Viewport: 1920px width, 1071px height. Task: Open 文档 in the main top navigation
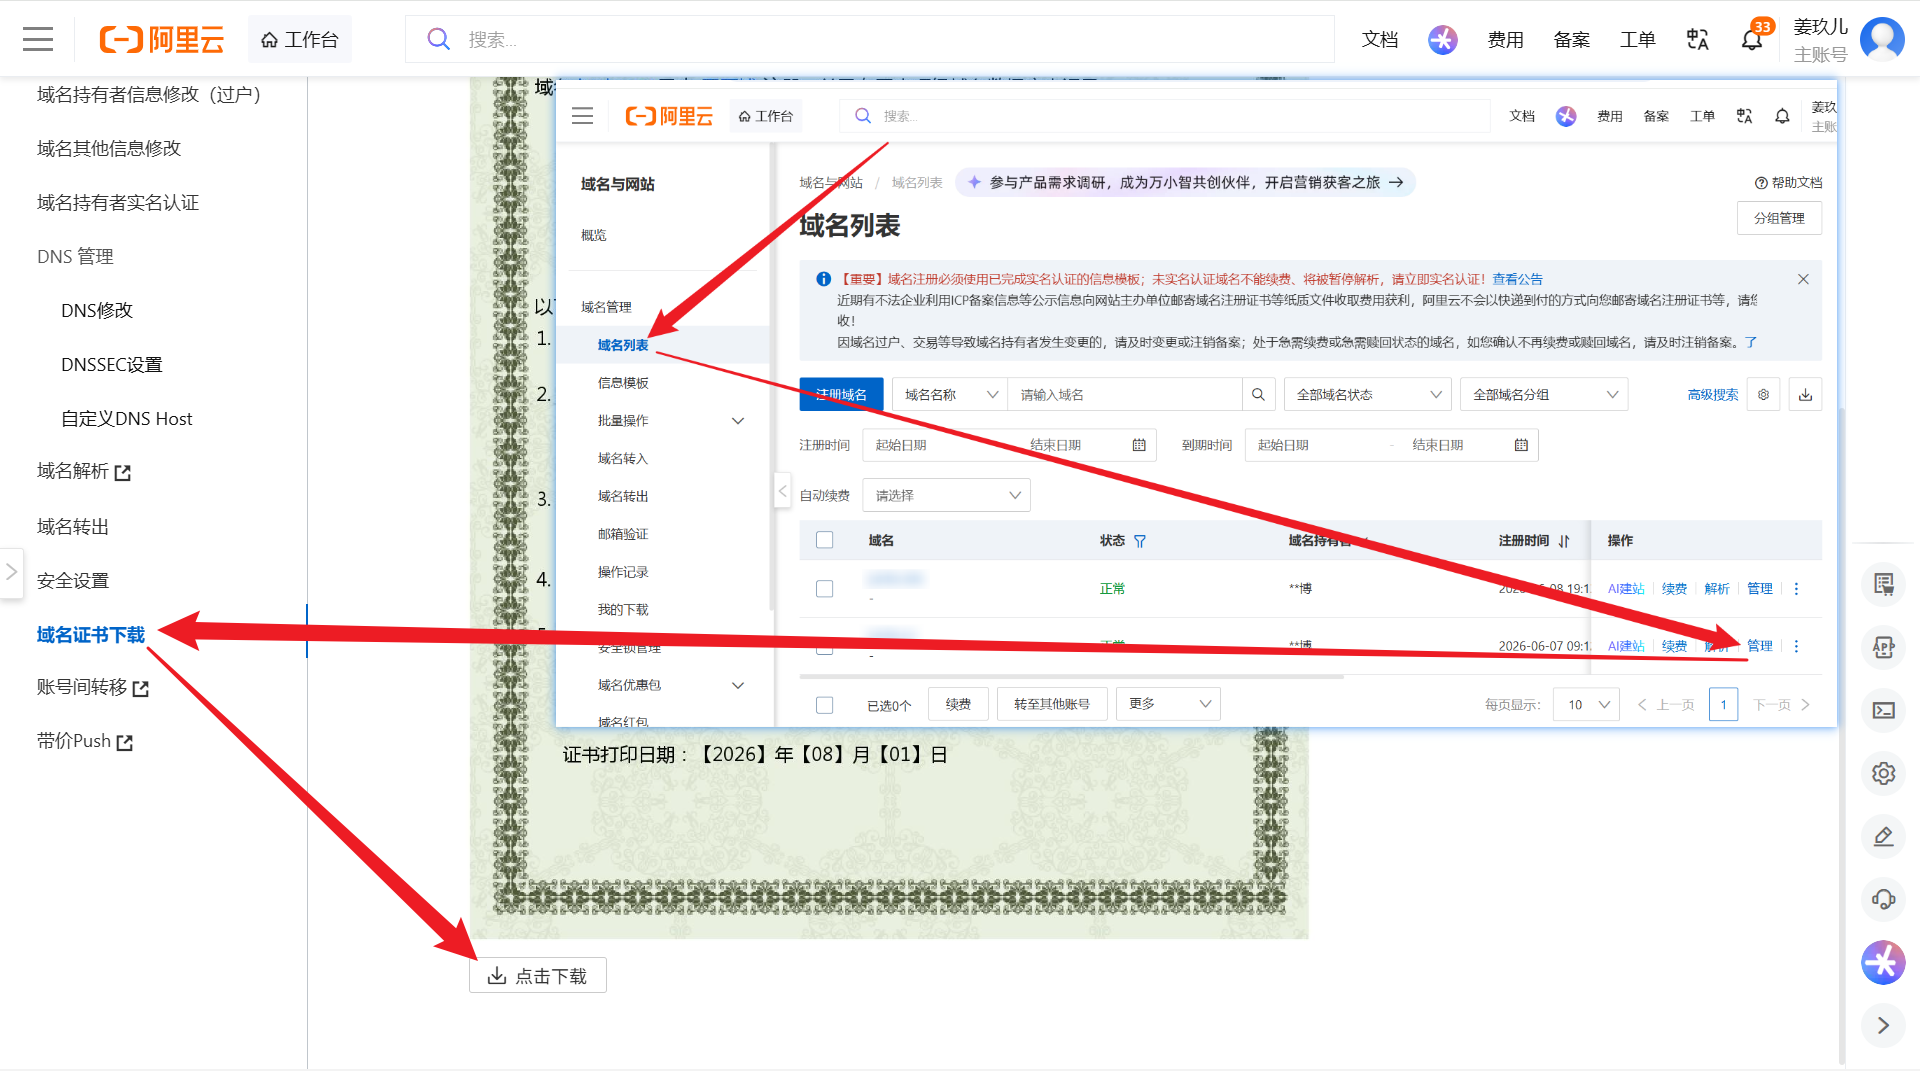tap(1380, 39)
